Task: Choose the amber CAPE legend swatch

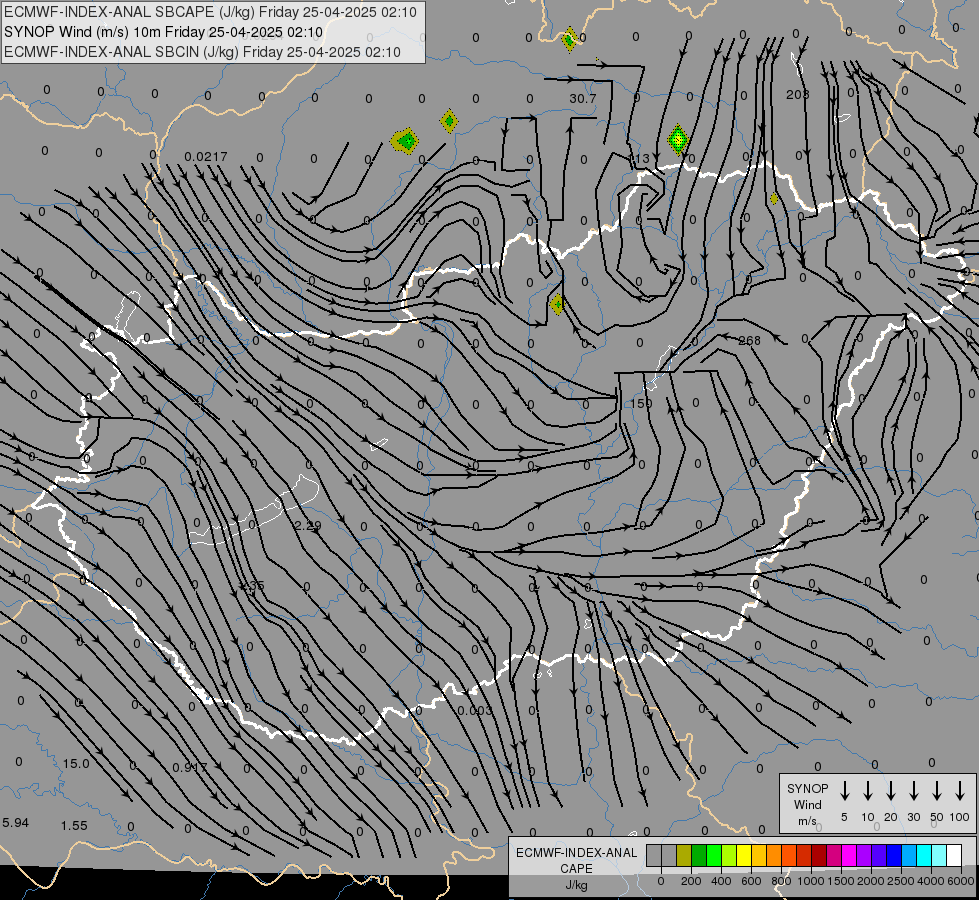Action: 759,855
